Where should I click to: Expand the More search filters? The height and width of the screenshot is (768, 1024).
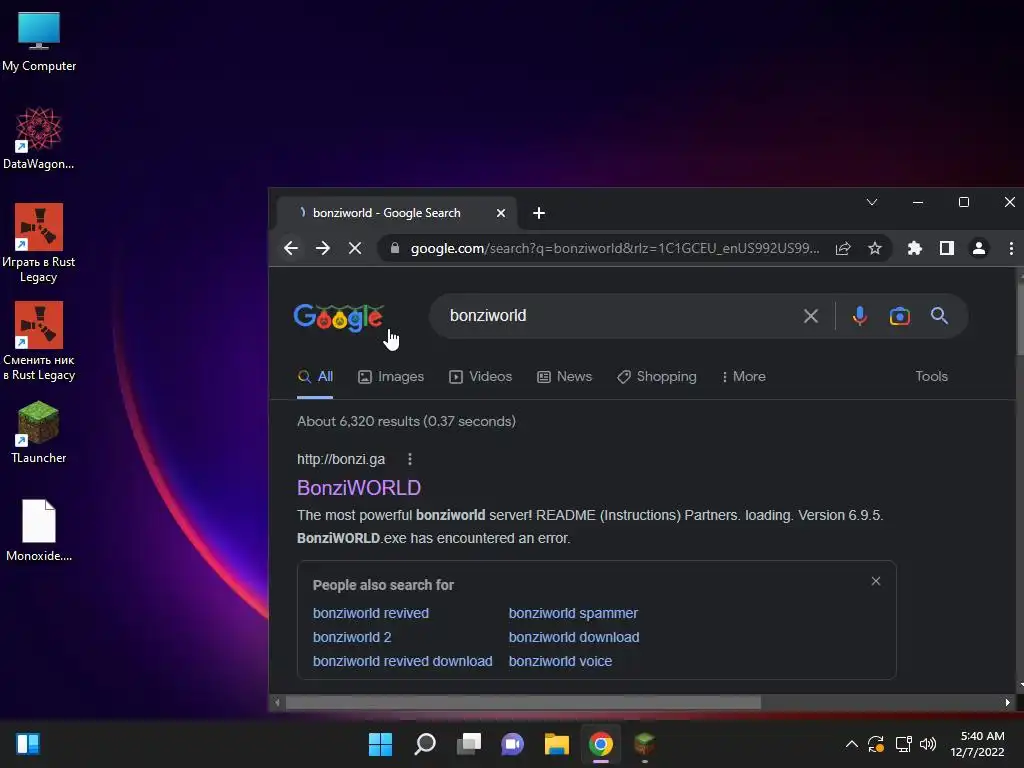coord(744,377)
